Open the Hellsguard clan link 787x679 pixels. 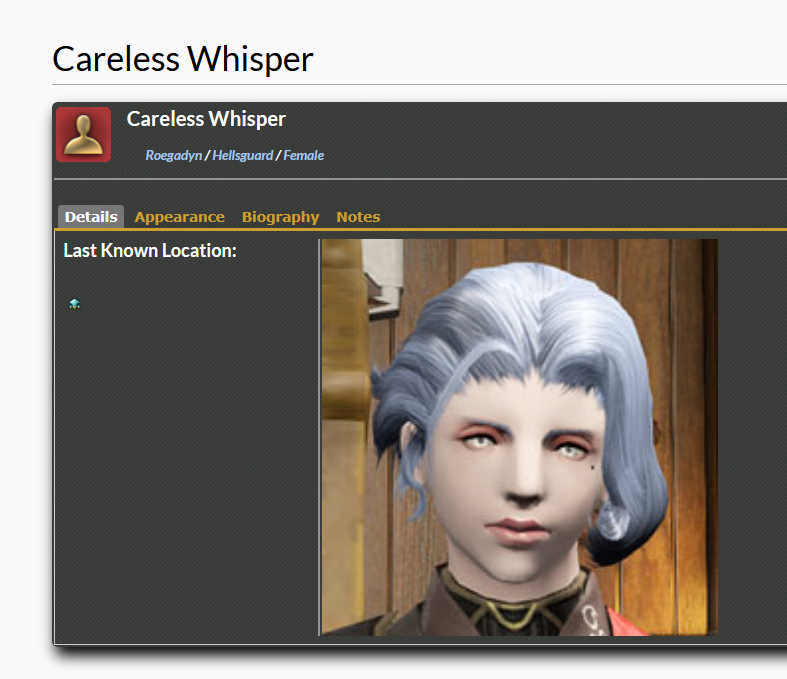242,155
